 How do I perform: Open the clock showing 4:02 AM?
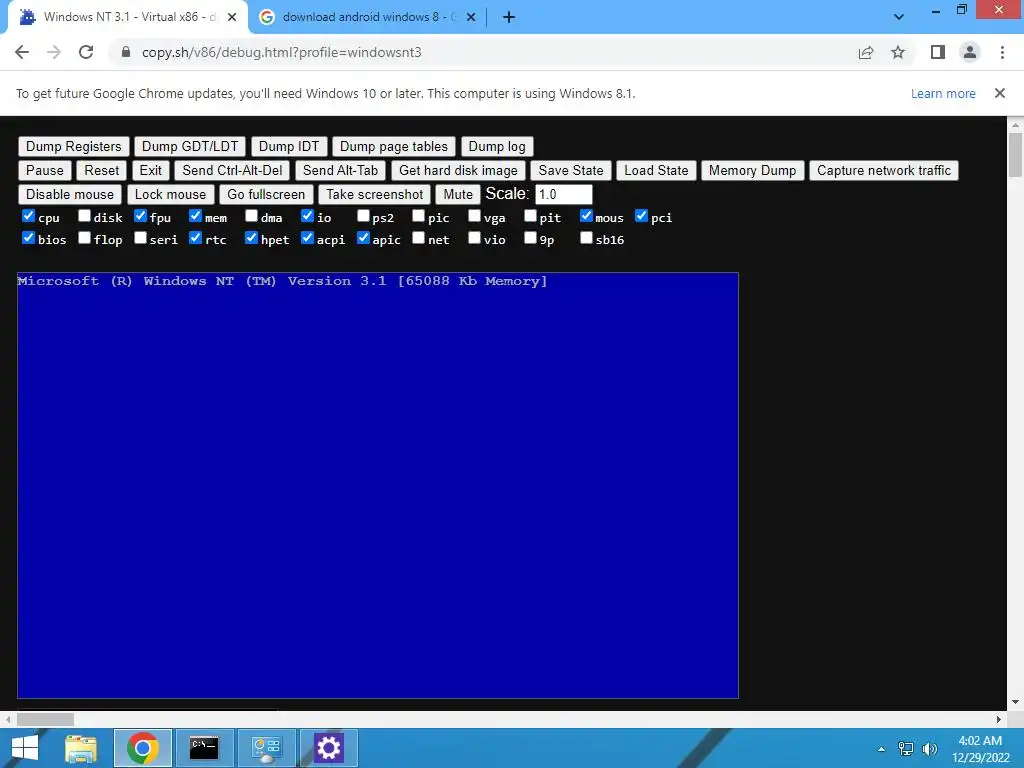[x=980, y=749]
